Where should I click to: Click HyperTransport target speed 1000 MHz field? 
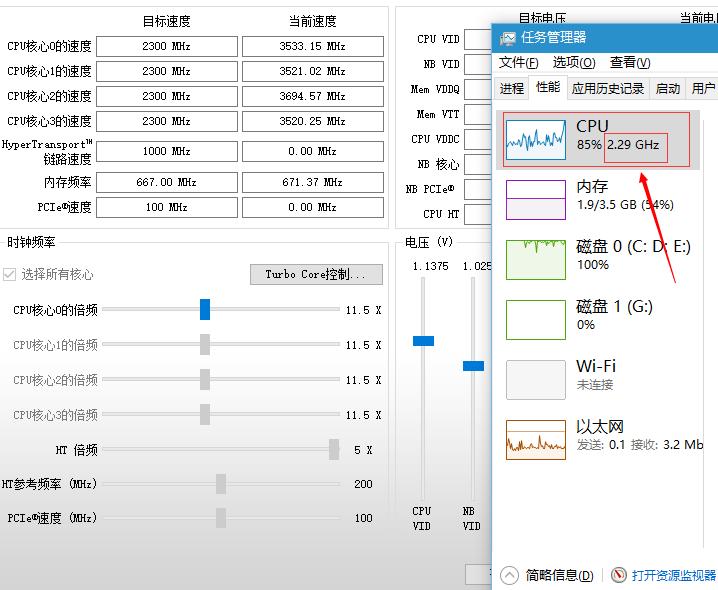167,151
